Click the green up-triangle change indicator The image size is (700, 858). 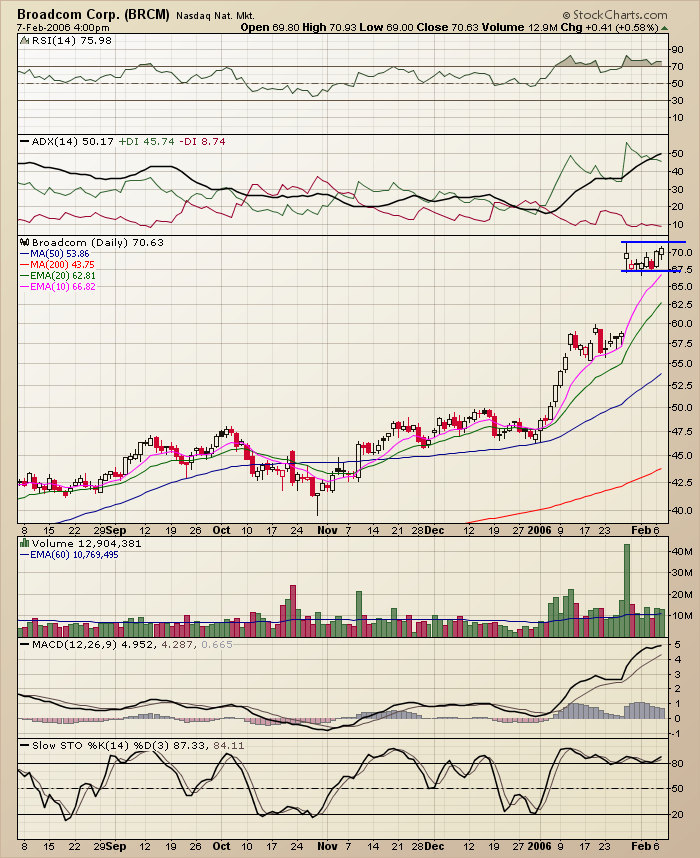coord(664,28)
